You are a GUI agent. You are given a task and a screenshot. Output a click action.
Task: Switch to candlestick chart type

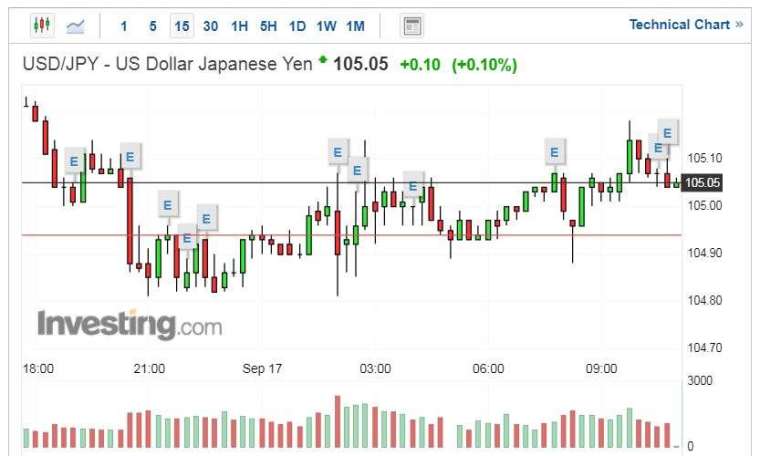click(x=42, y=25)
